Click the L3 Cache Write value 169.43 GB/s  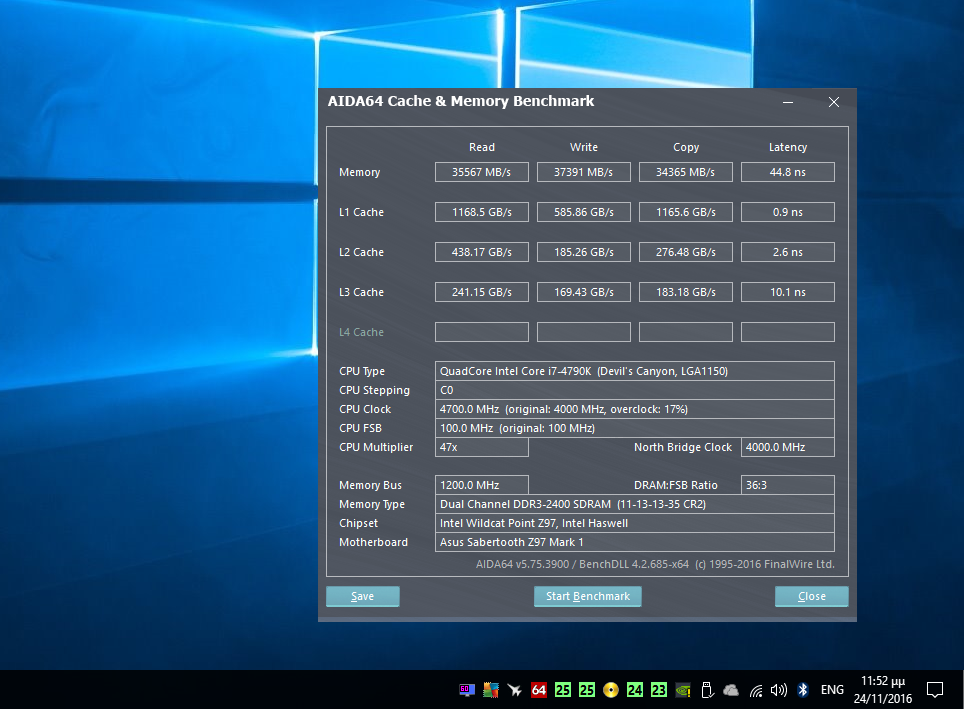[x=584, y=292]
